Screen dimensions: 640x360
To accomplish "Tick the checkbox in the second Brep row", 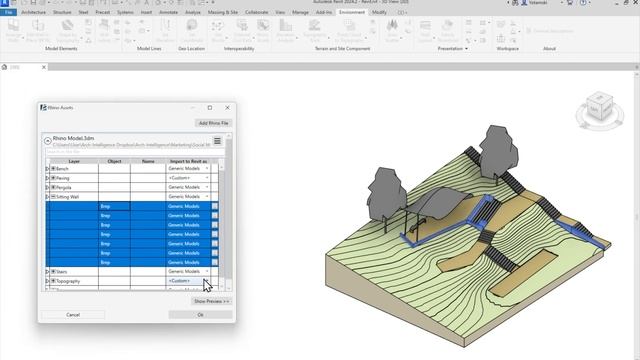I will [x=215, y=216].
